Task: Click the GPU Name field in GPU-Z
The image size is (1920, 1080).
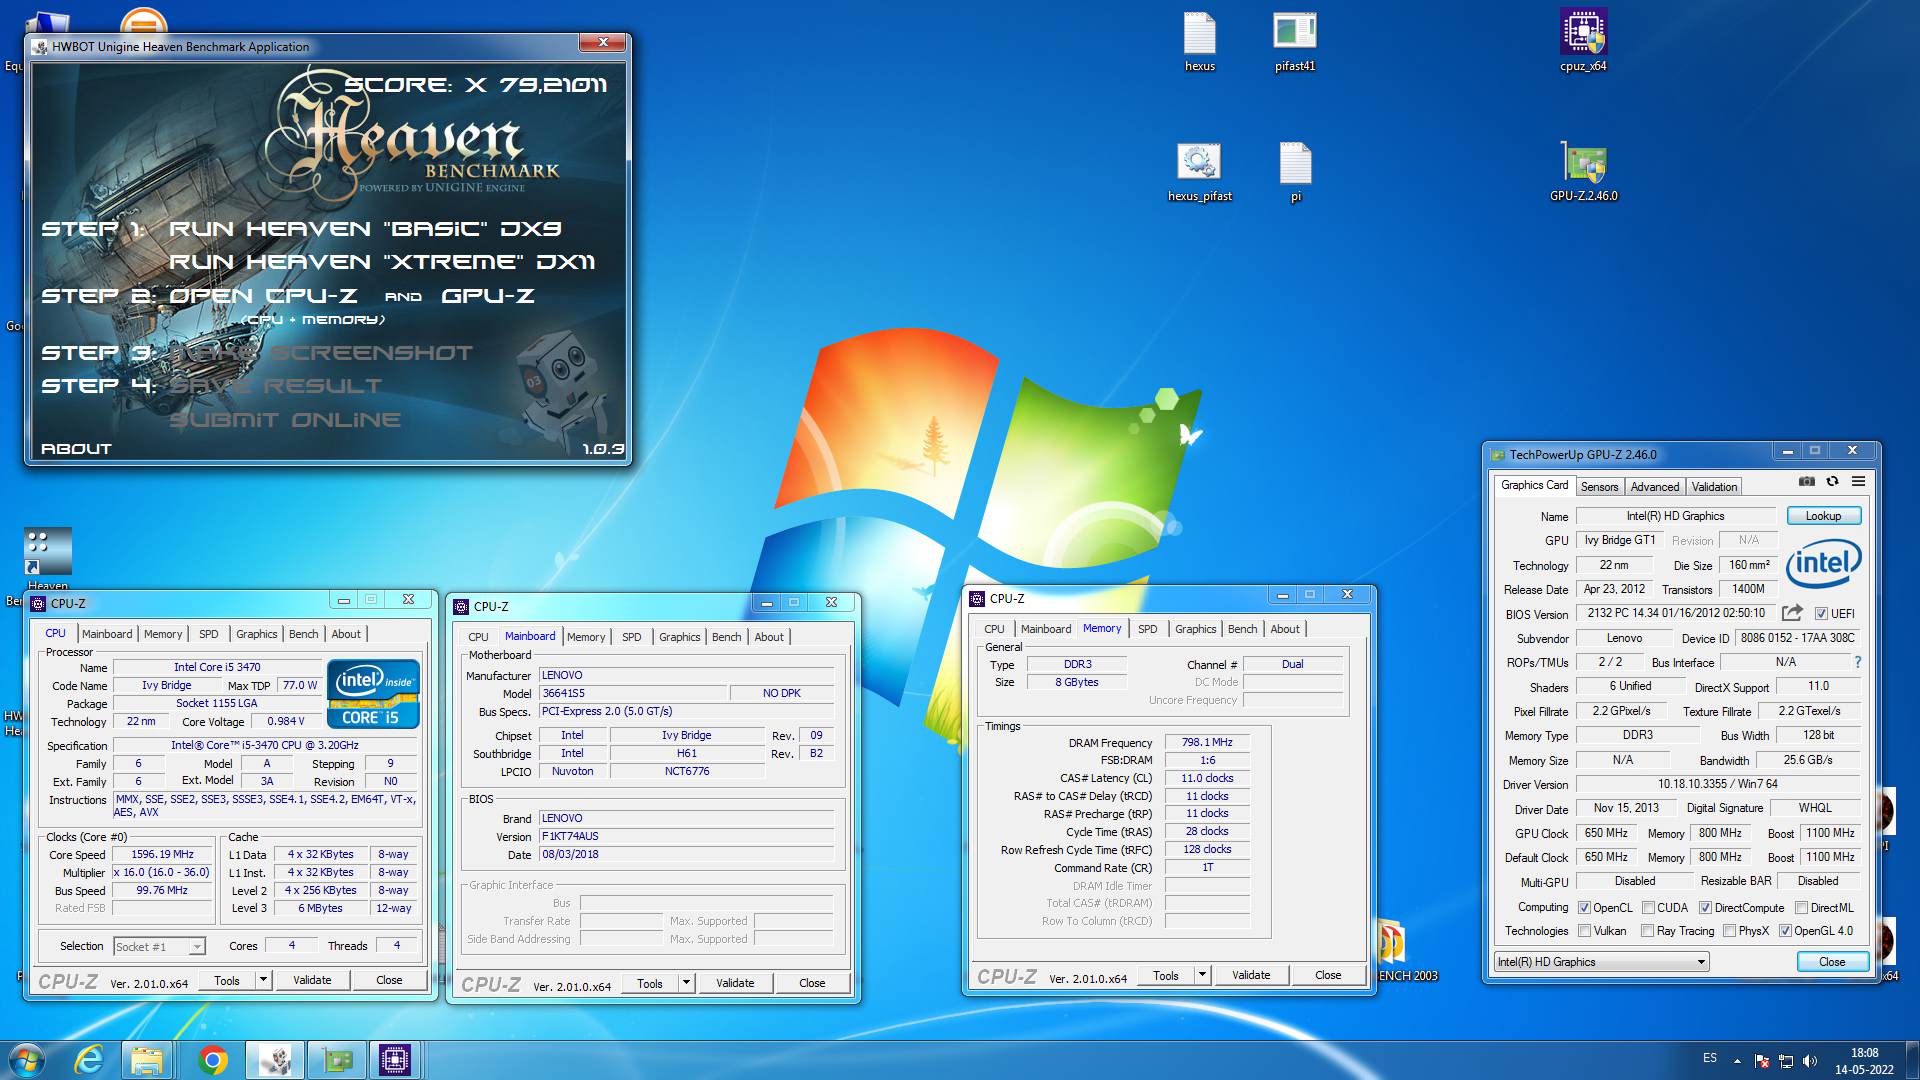Action: tap(1675, 516)
